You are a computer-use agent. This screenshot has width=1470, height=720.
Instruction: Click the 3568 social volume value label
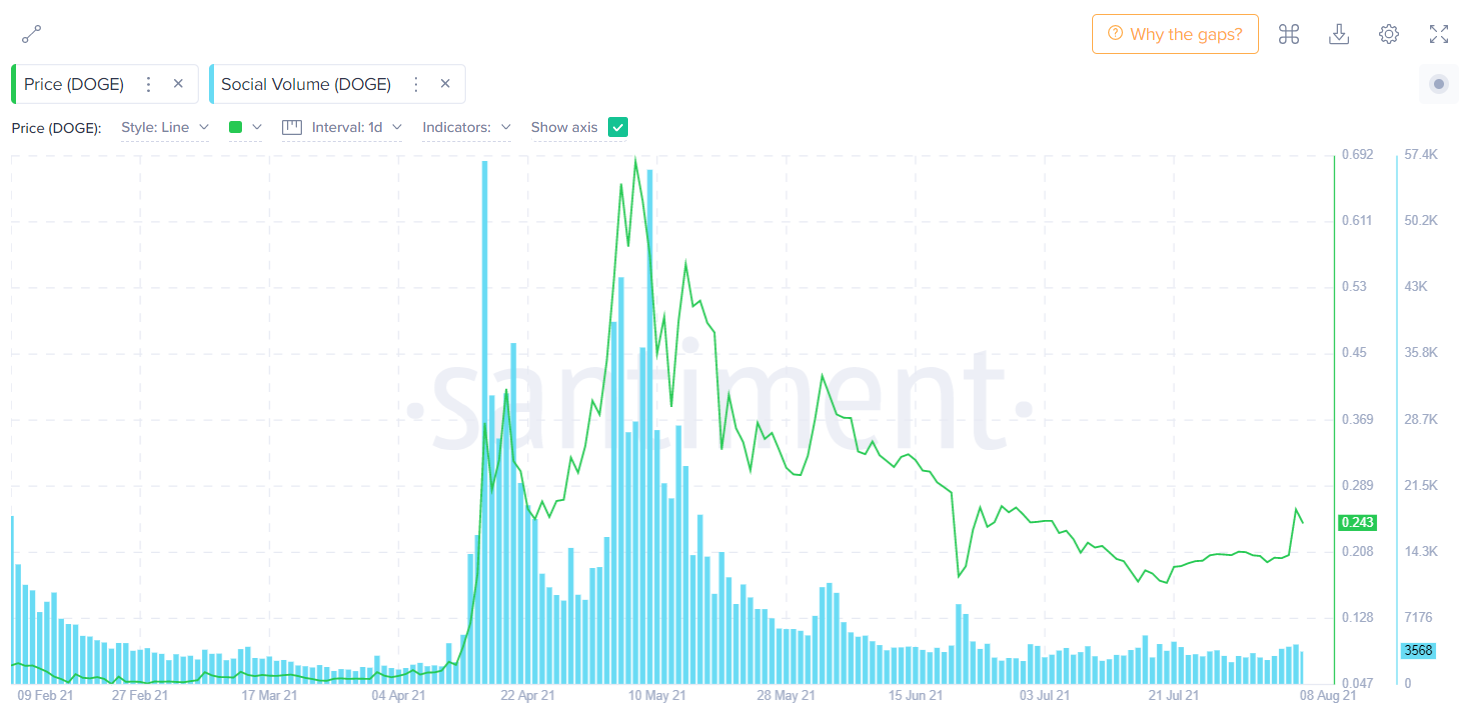pyautogui.click(x=1418, y=650)
